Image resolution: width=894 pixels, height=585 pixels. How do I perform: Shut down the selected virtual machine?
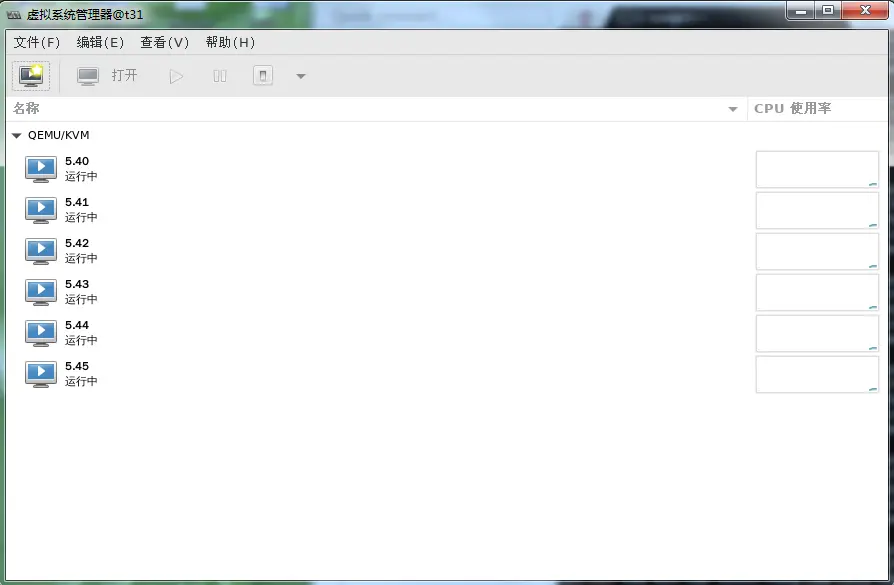pos(263,76)
